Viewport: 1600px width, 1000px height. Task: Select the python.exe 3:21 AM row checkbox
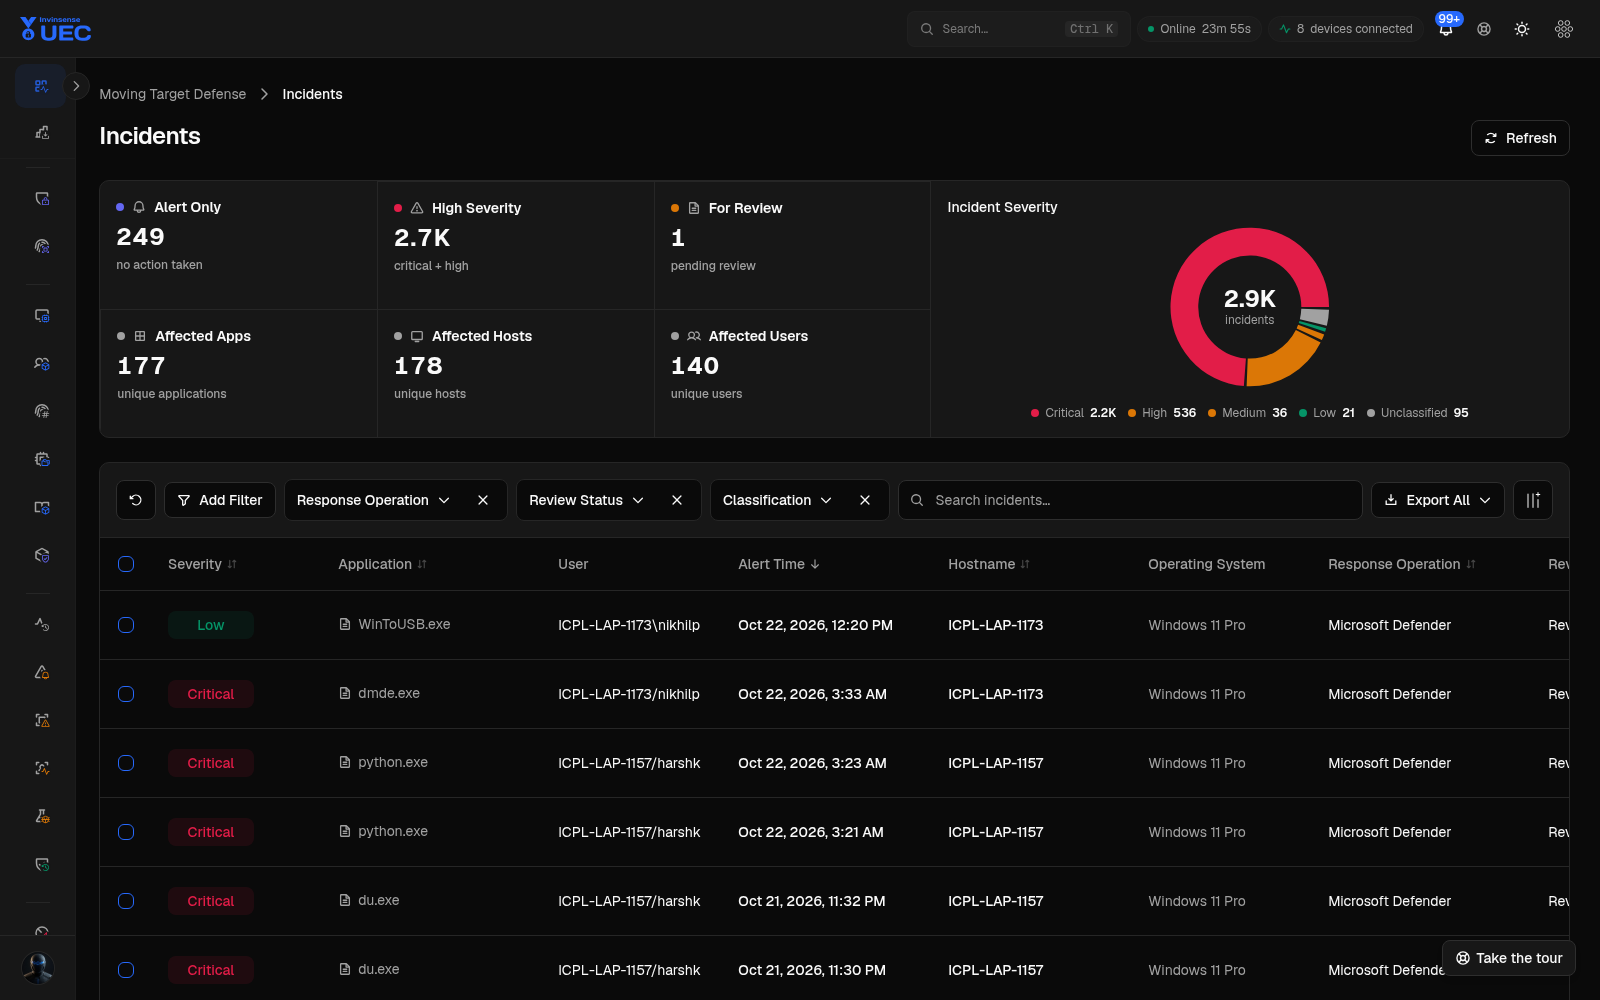tap(126, 832)
